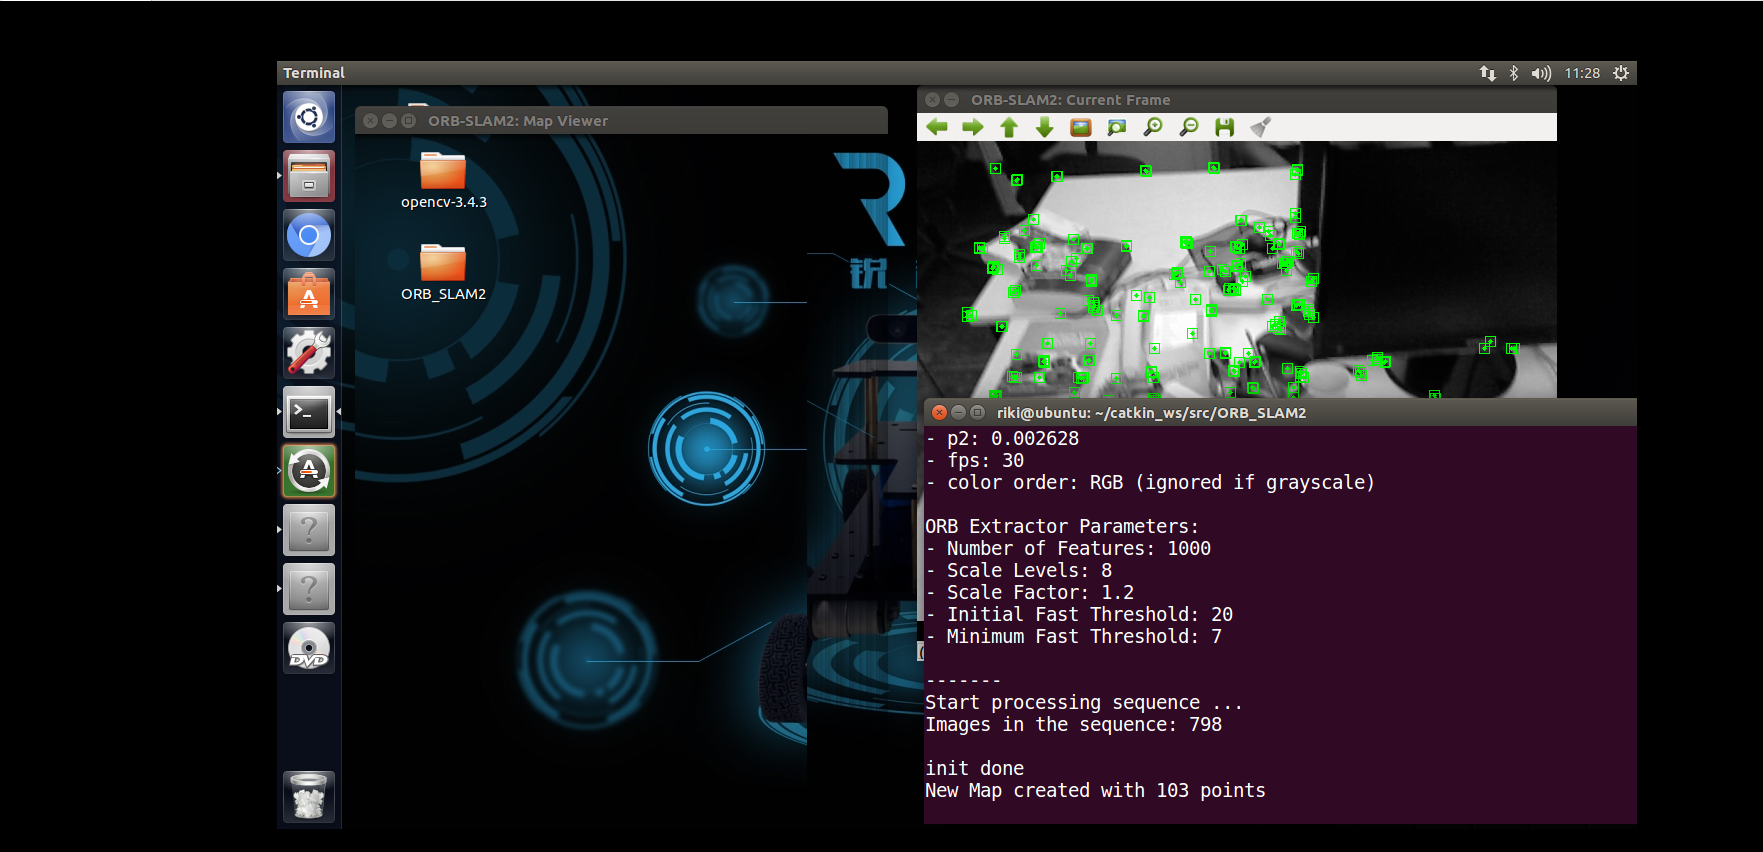The height and width of the screenshot is (852, 1763).
Task: Click the pan left arrow in Current Frame toolbar
Action: pos(937,127)
